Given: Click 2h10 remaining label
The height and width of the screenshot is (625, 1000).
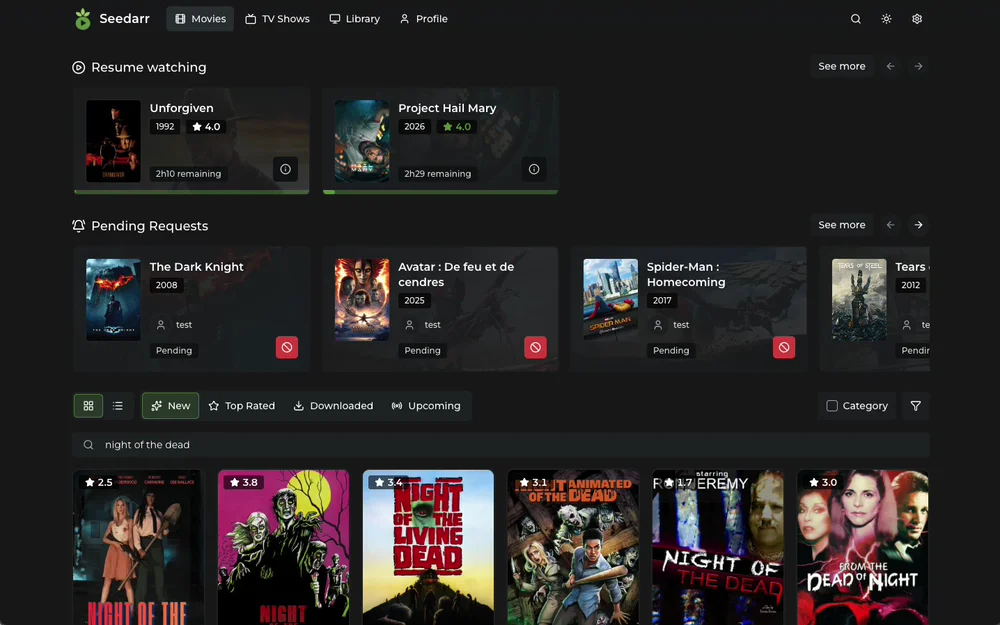Looking at the screenshot, I should 189,173.
